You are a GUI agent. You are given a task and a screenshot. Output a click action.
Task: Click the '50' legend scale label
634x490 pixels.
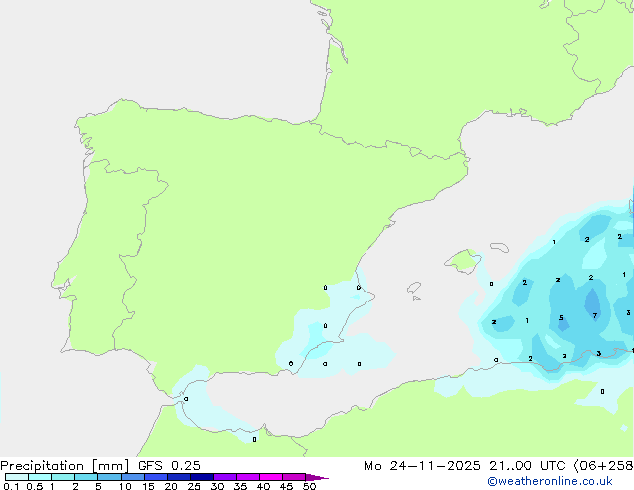click(x=309, y=486)
